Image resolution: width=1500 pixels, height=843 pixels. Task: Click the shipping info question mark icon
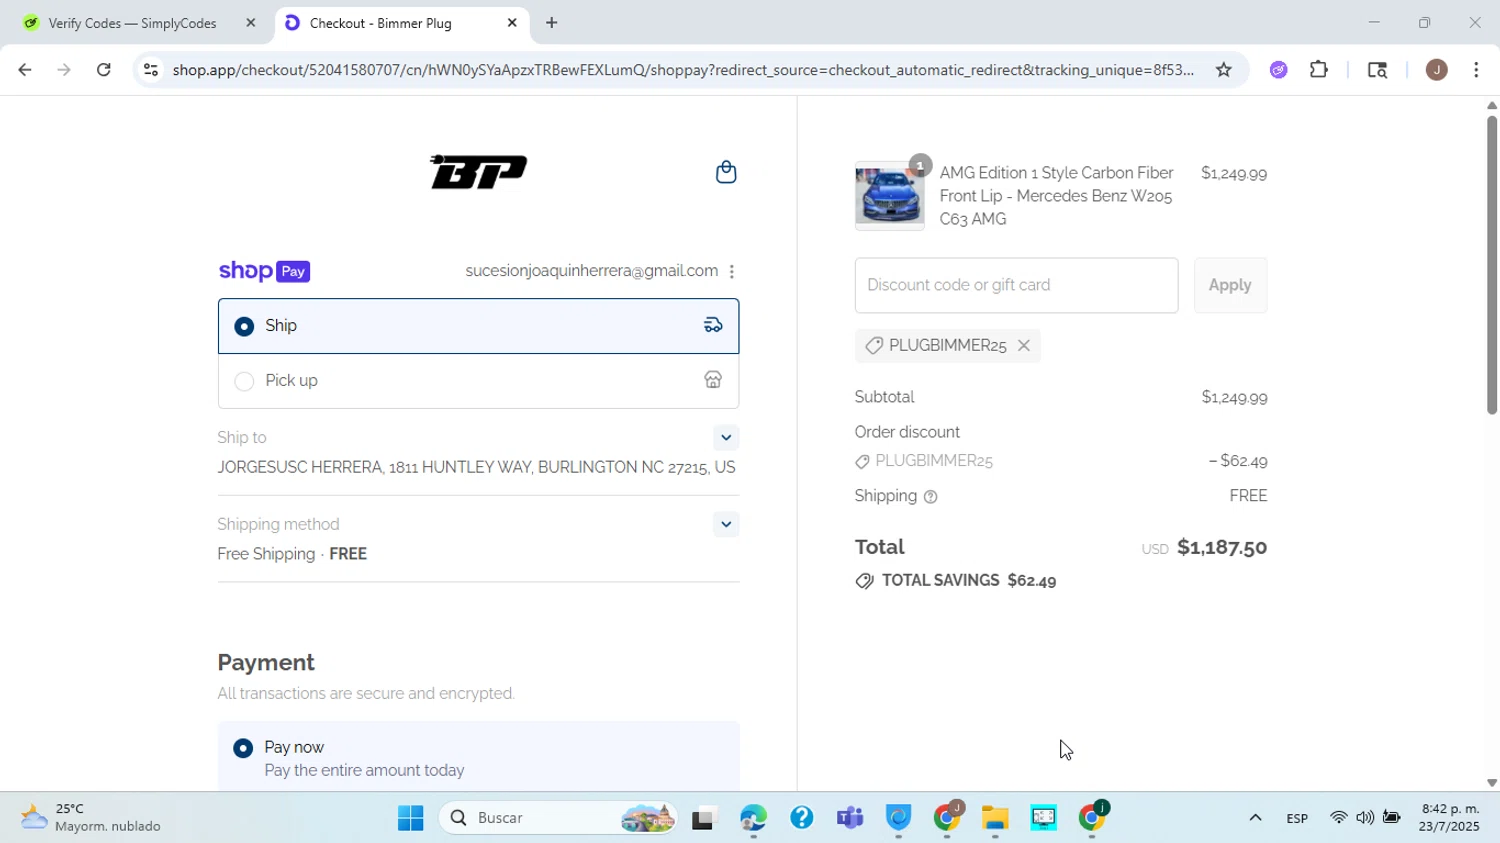pos(931,497)
